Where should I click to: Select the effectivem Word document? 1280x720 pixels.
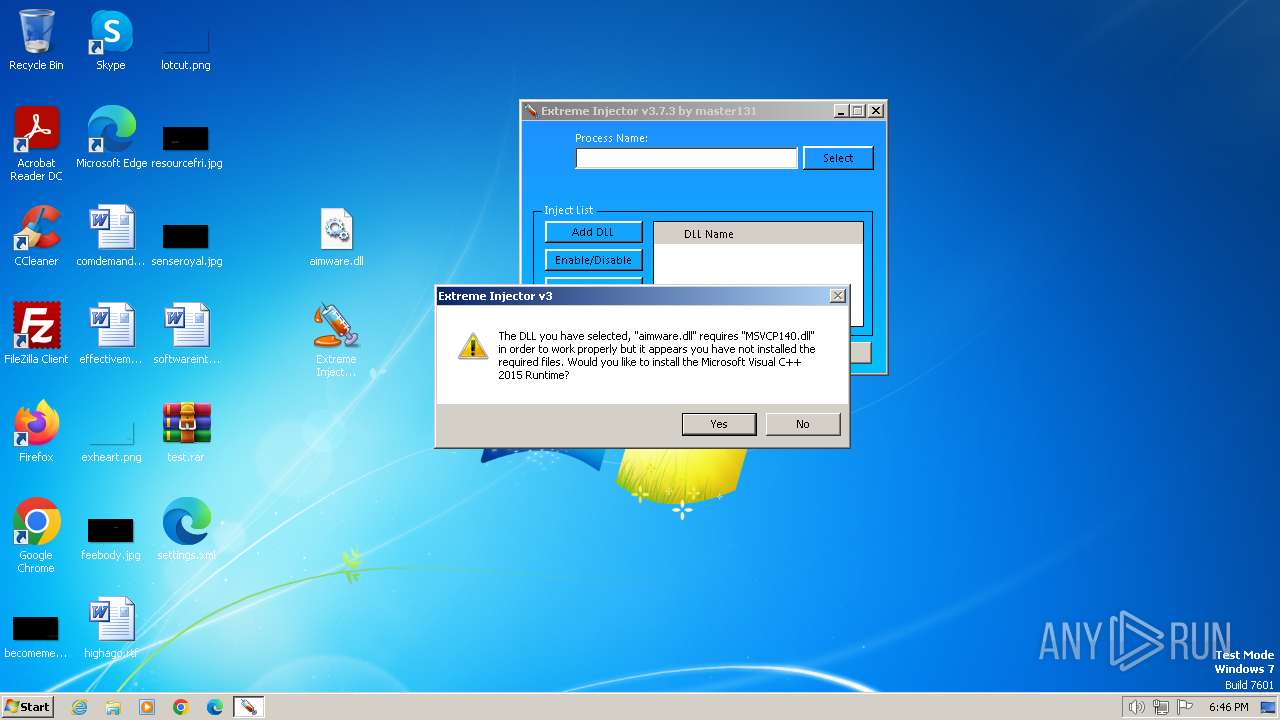point(111,334)
